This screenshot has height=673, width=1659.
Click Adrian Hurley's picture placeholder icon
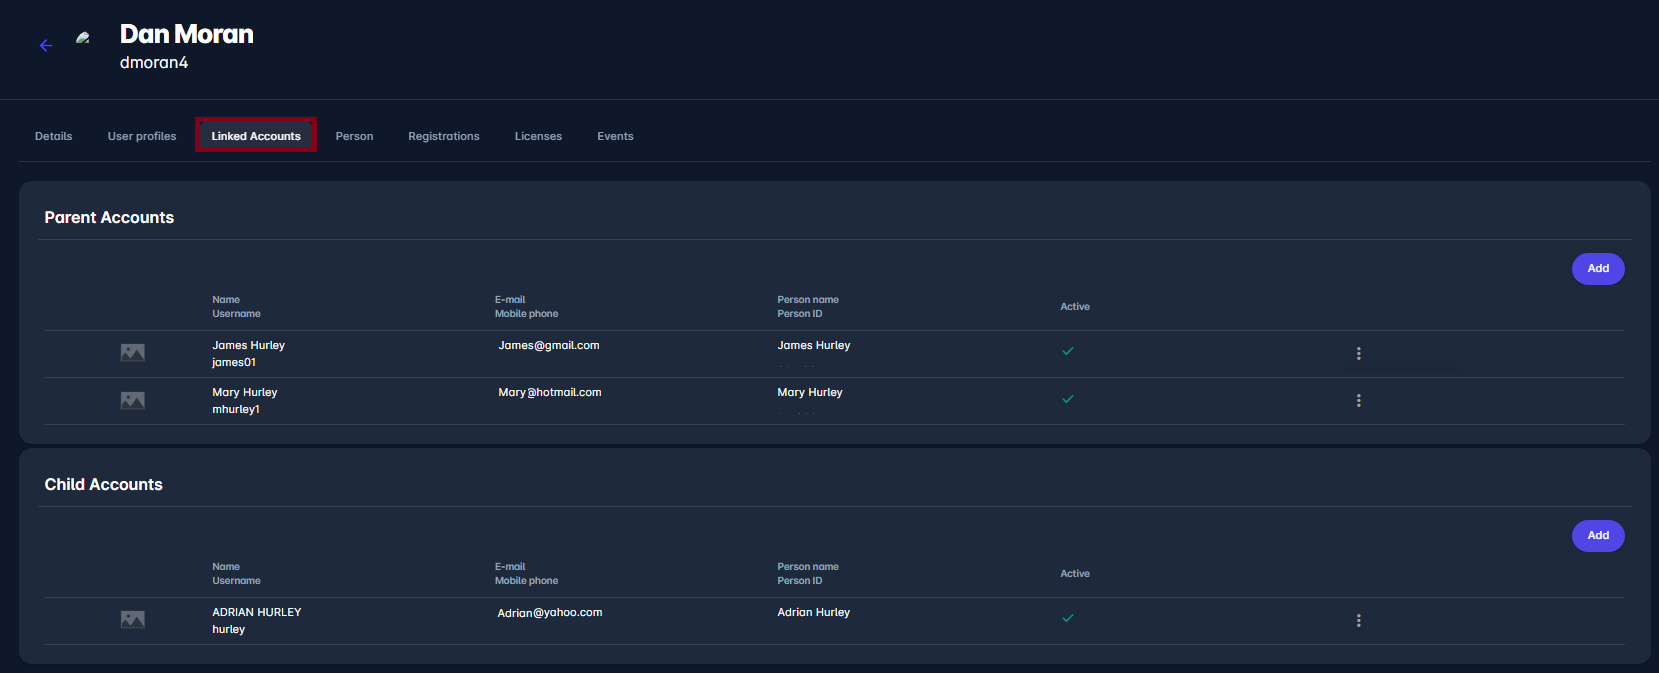coord(133,620)
